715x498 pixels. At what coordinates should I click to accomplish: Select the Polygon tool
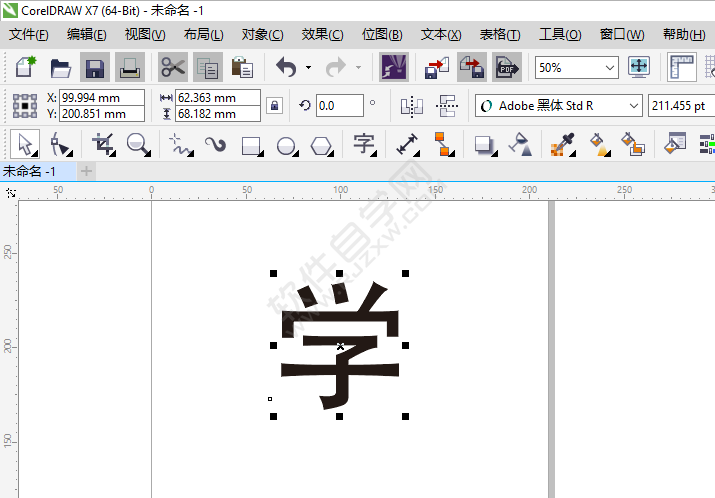(321, 146)
